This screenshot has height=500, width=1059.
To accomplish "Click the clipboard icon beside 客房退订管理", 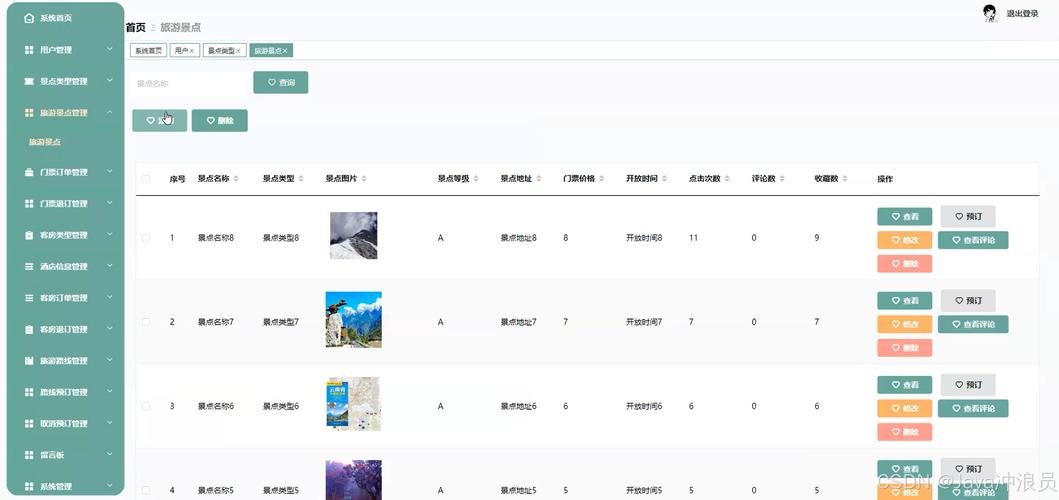I will 29,330.
